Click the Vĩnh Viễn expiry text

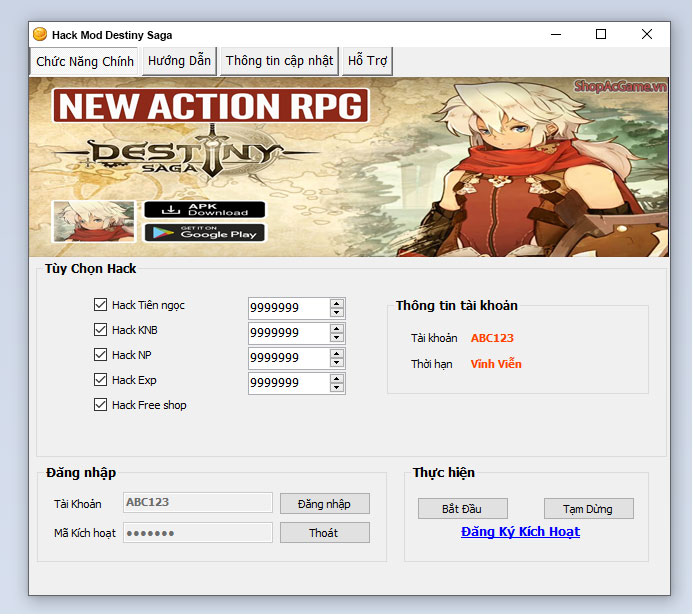pos(496,364)
